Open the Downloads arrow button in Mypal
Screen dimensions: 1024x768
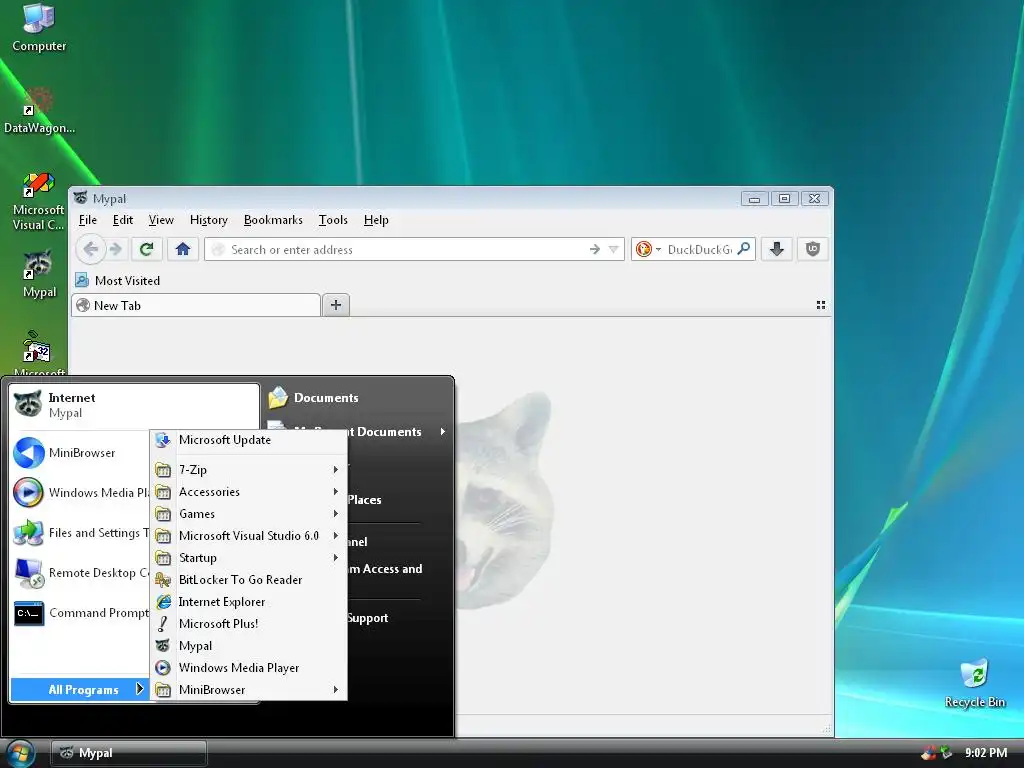776,249
